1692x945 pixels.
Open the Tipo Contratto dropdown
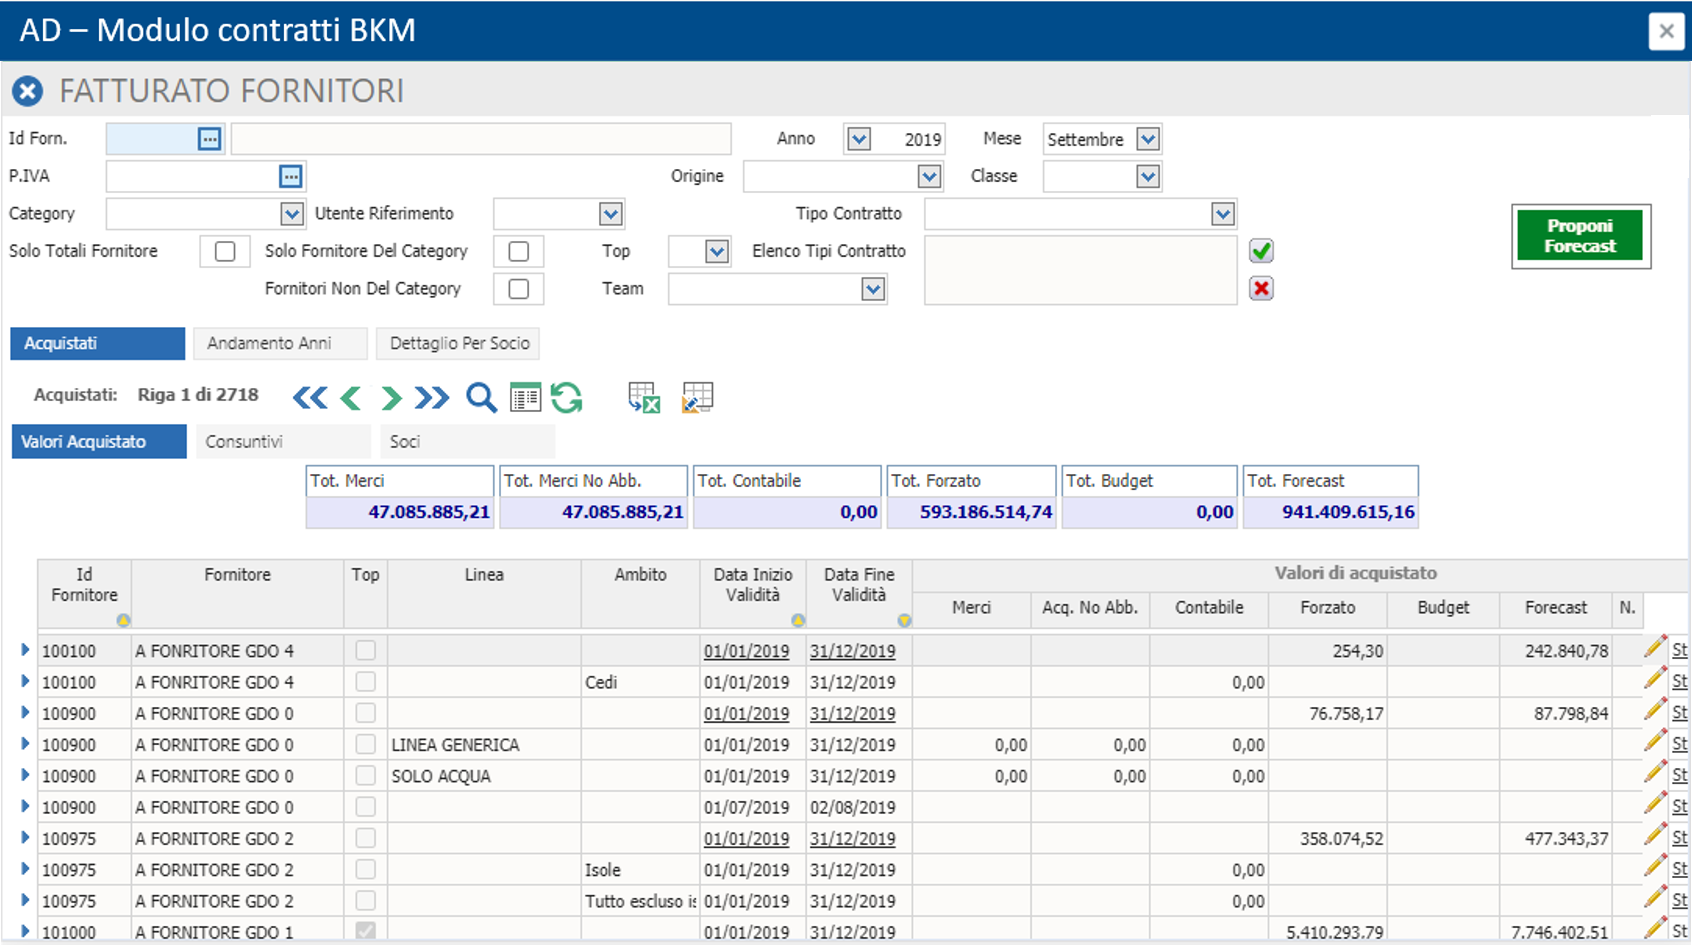click(1222, 213)
